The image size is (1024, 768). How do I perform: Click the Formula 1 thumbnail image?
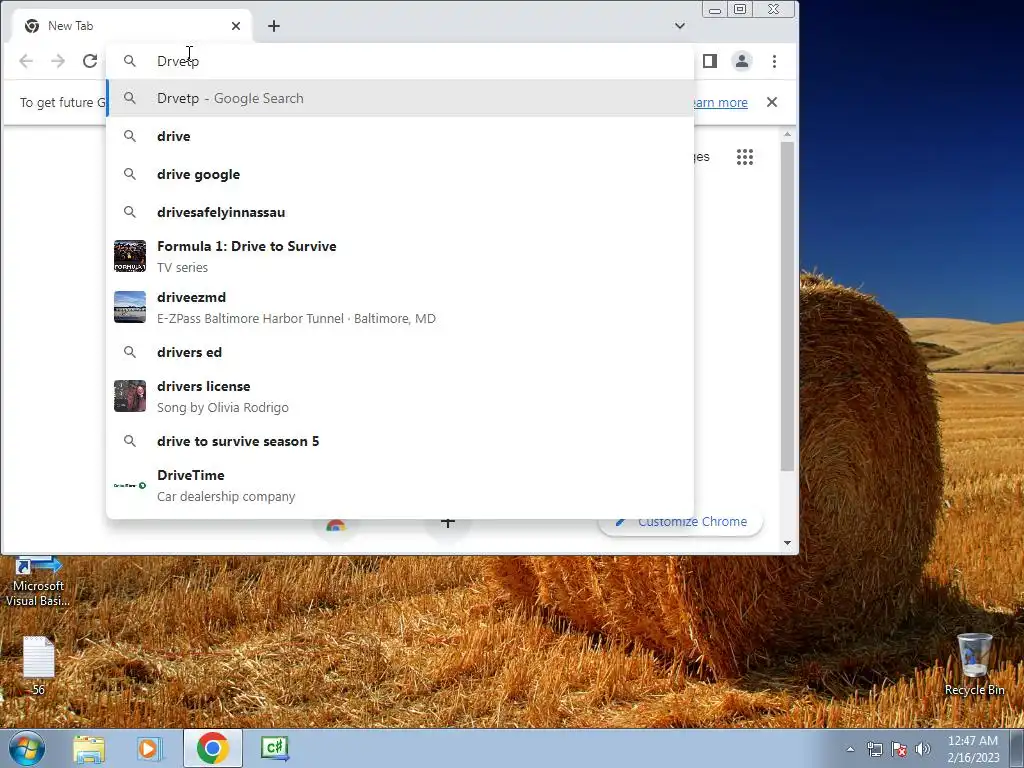(130, 256)
